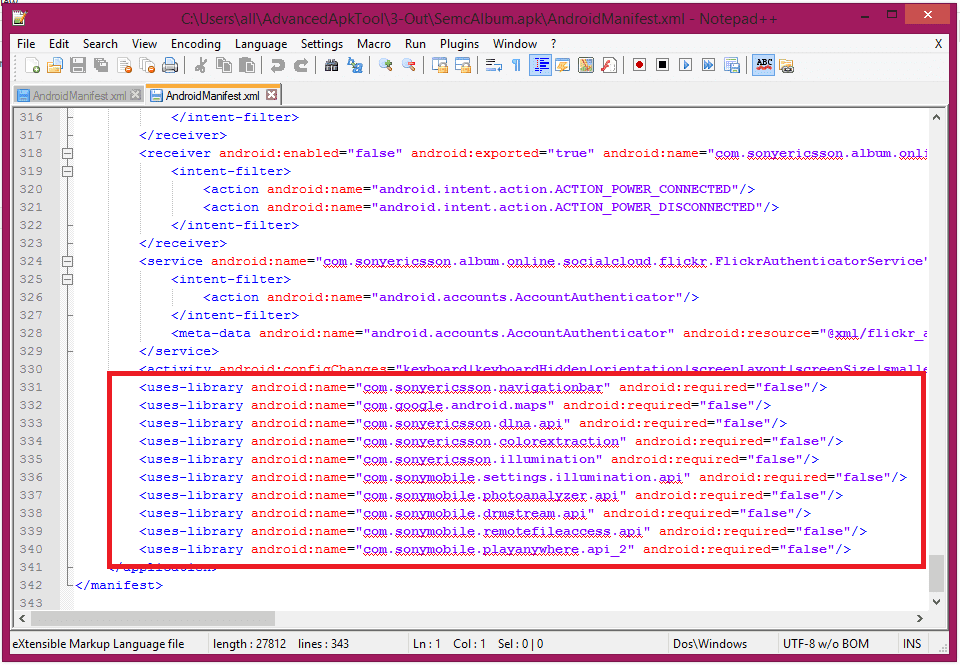Open the View menu

(144, 43)
